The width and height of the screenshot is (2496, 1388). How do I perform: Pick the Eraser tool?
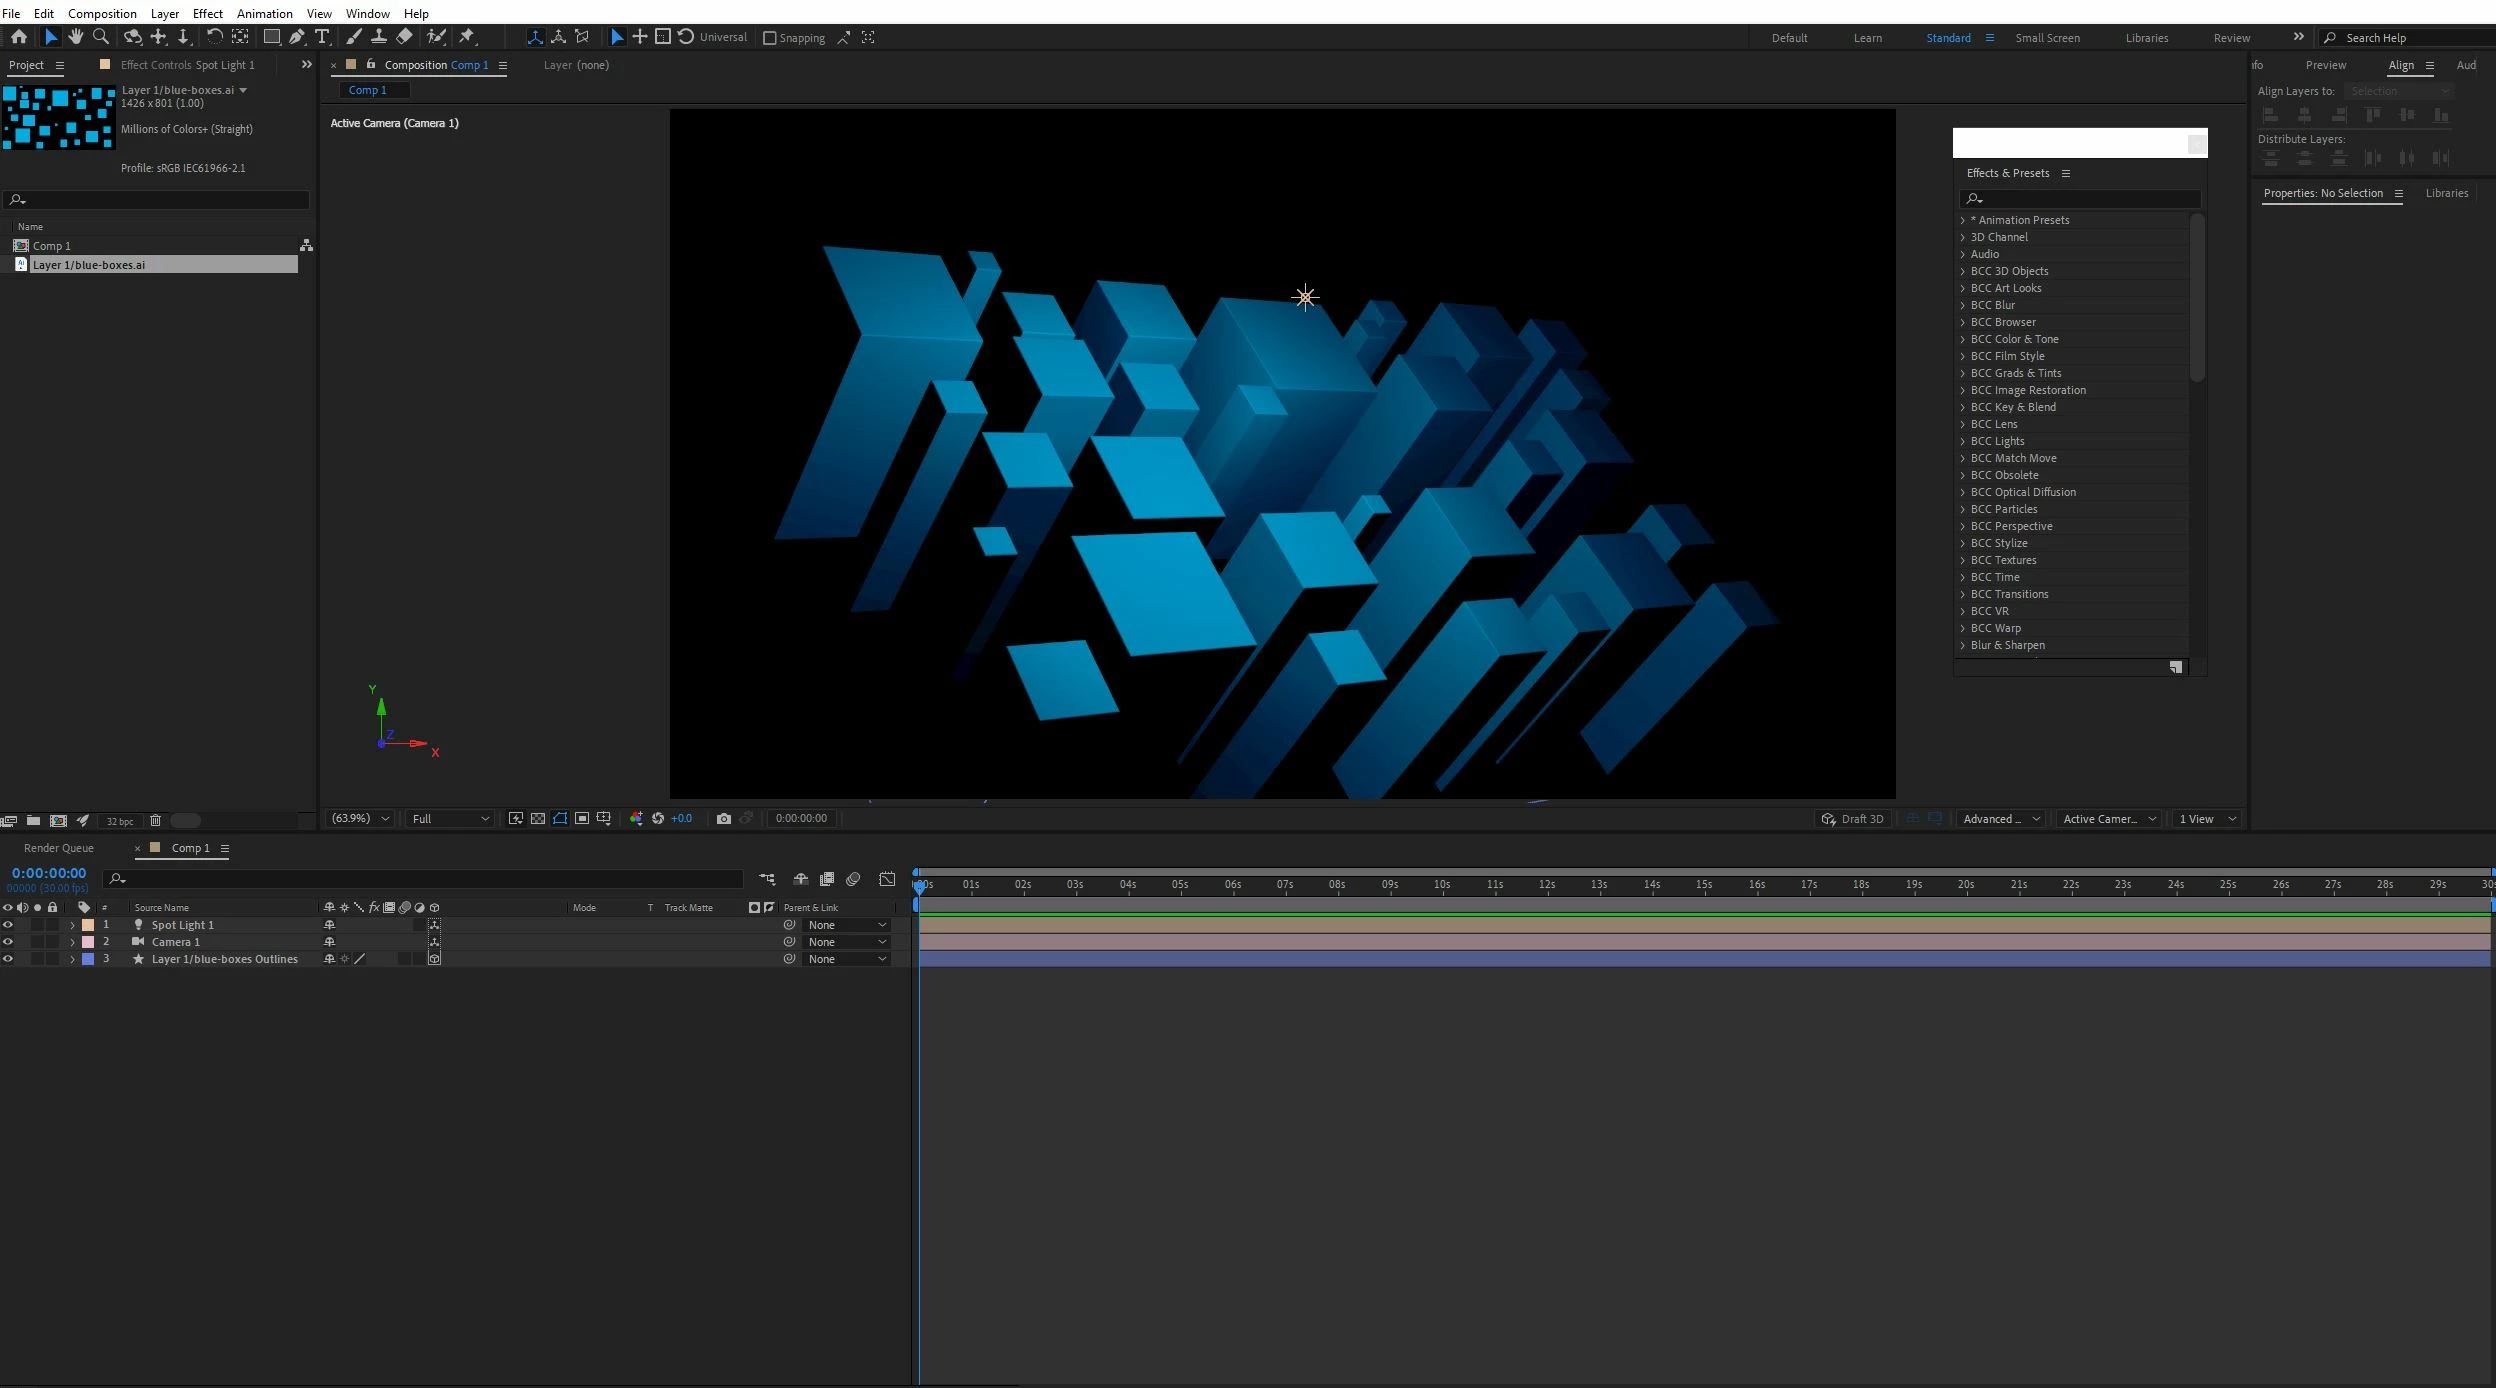[x=404, y=37]
